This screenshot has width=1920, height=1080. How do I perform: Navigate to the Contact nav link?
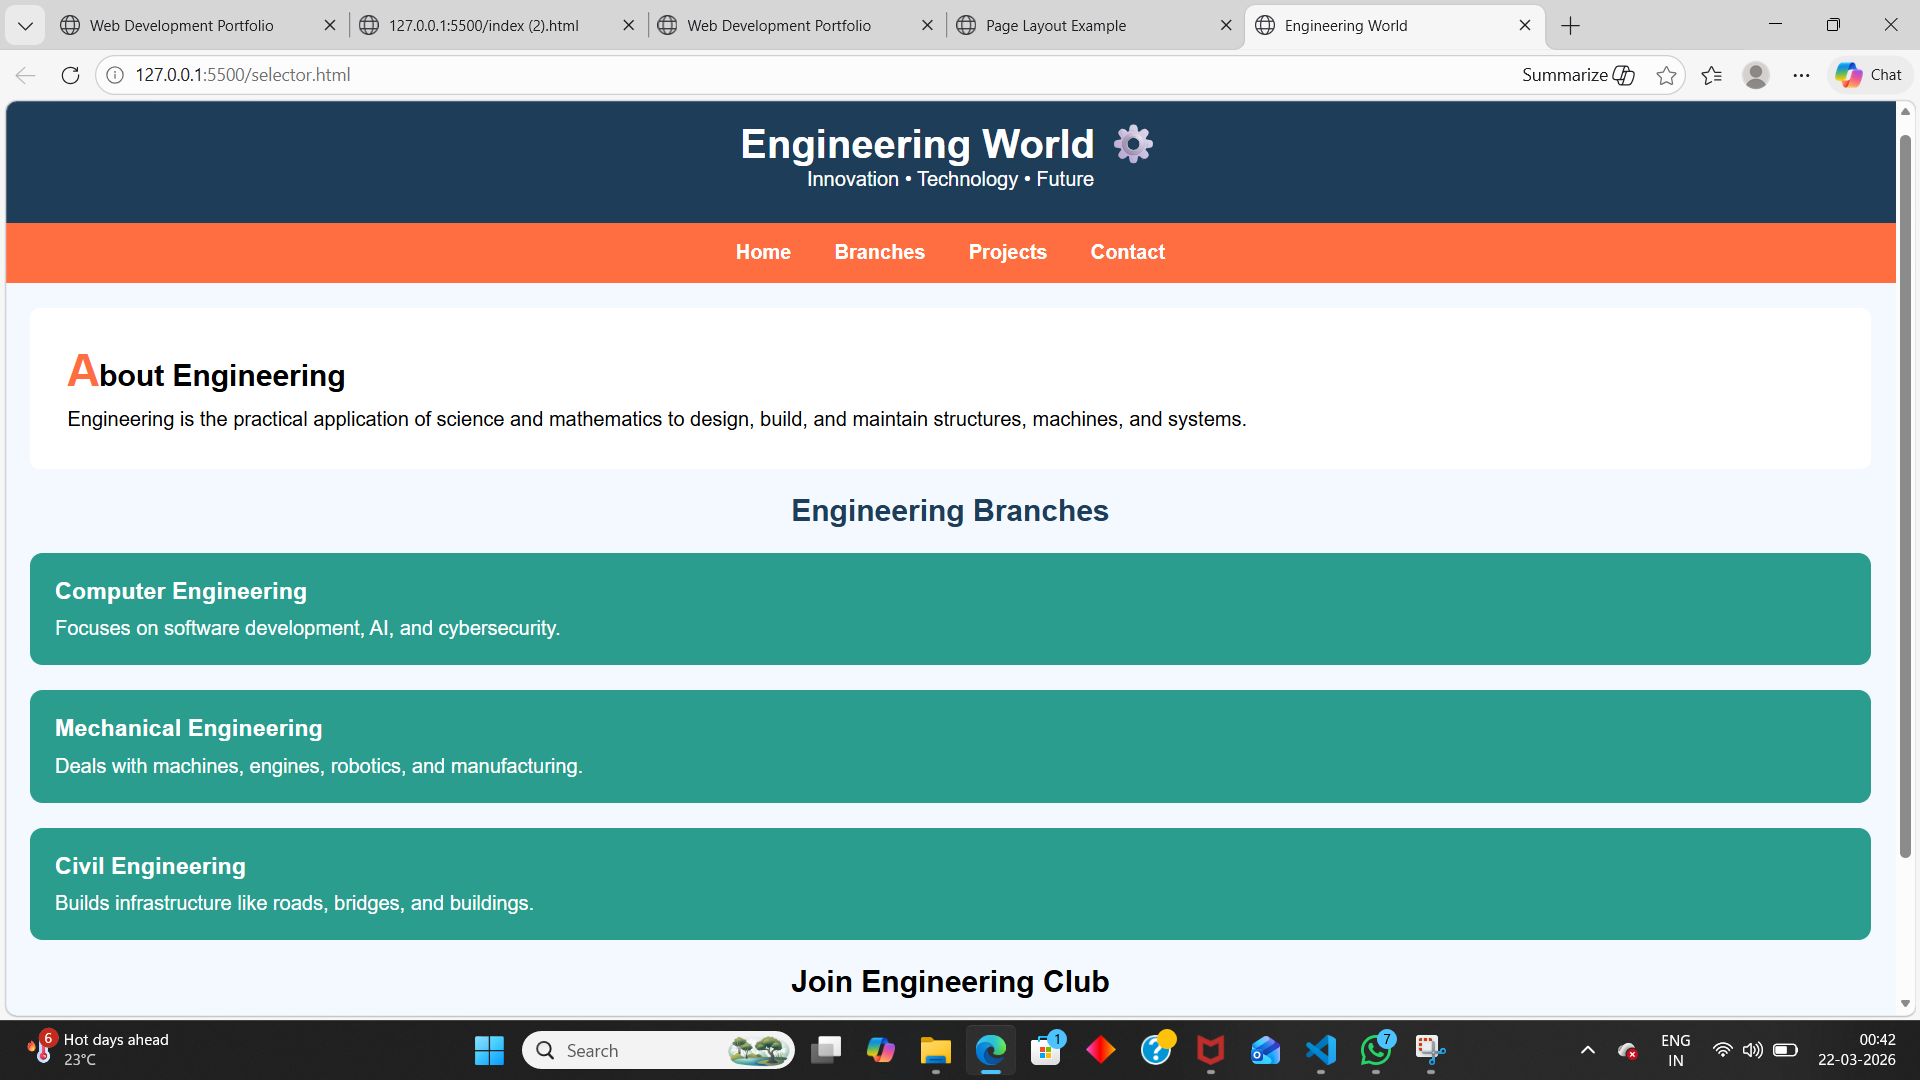(x=1127, y=252)
